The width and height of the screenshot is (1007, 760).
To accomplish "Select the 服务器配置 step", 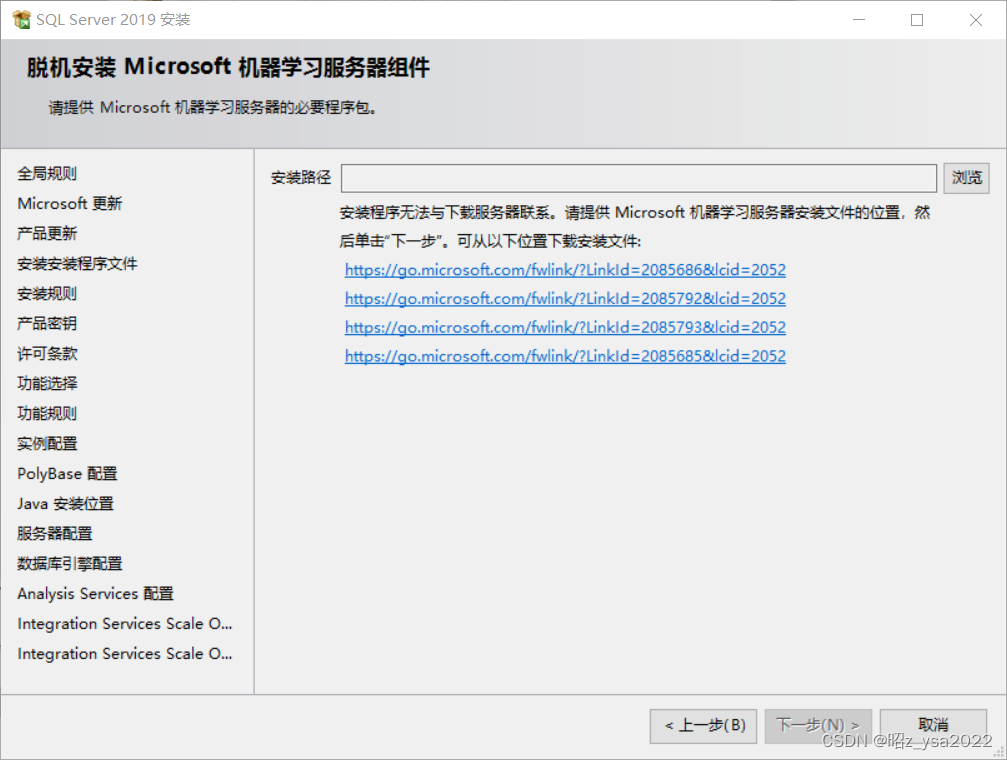I will (55, 534).
